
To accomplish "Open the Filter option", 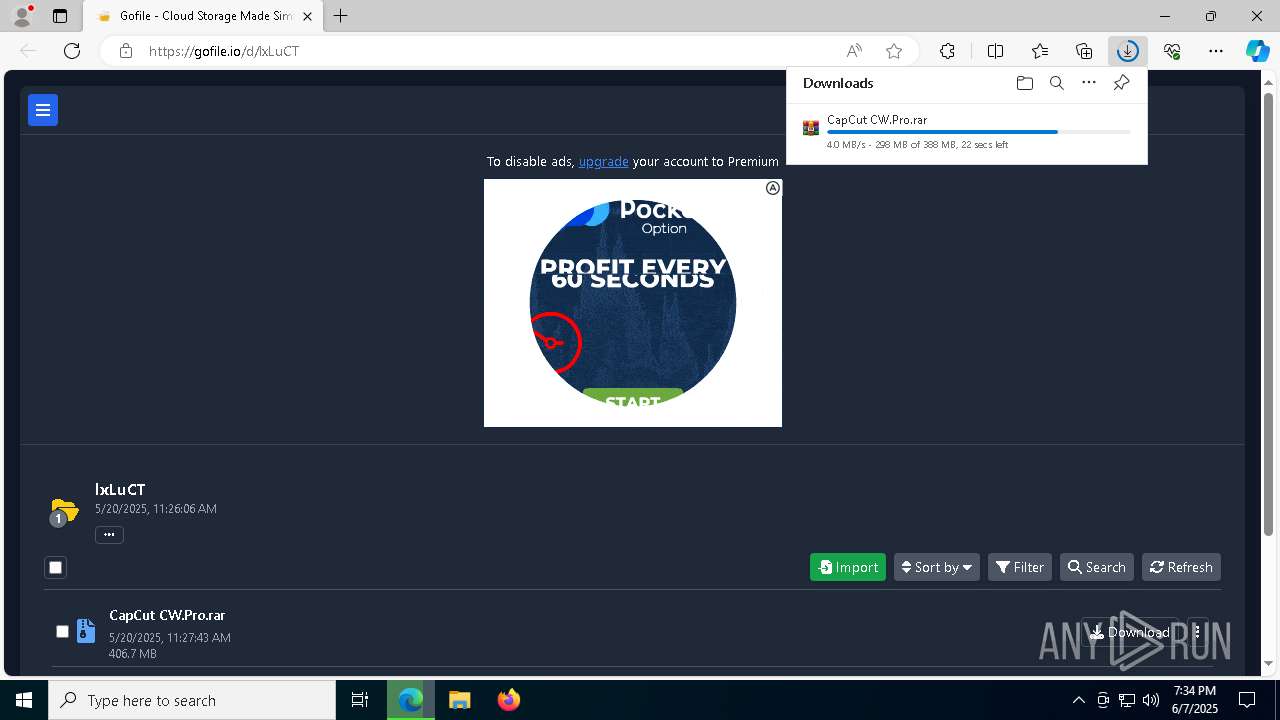I will click(1020, 567).
